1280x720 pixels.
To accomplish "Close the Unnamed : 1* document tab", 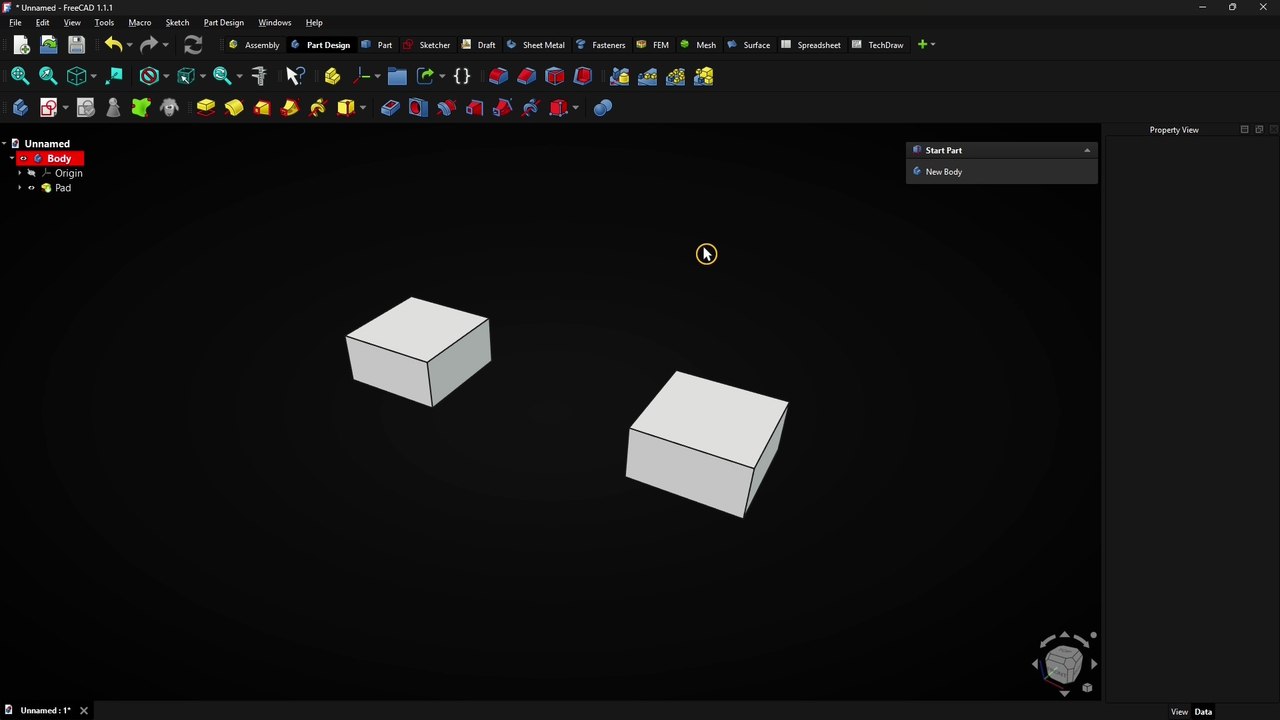I will 84,711.
